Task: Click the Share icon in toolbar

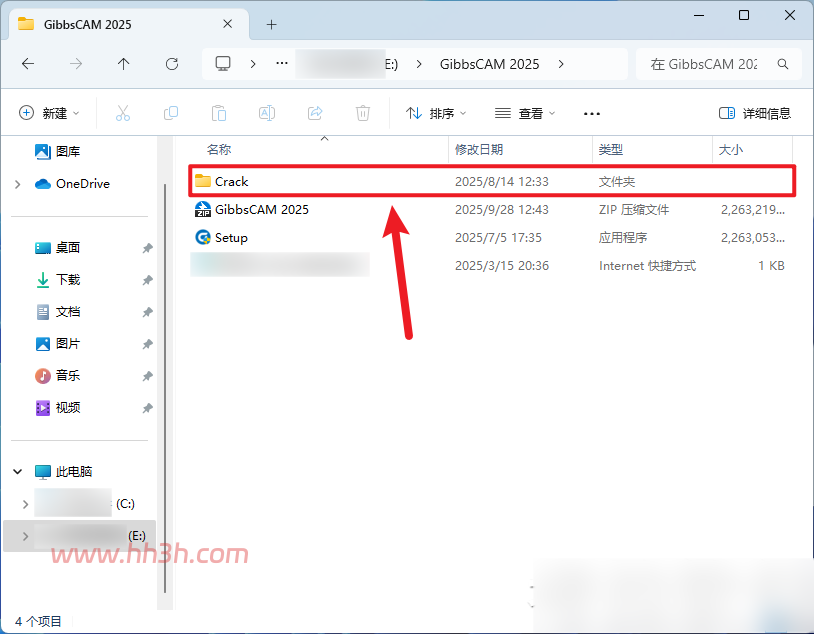Action: tap(315, 113)
